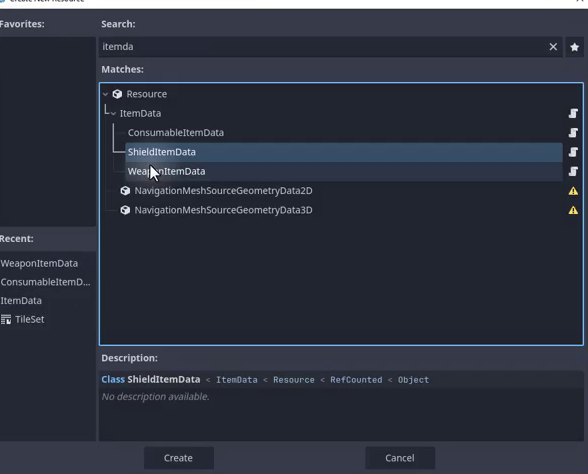Select ConsumableItemData in the matches tree
Image resolution: width=588 pixels, height=474 pixels.
(x=176, y=133)
